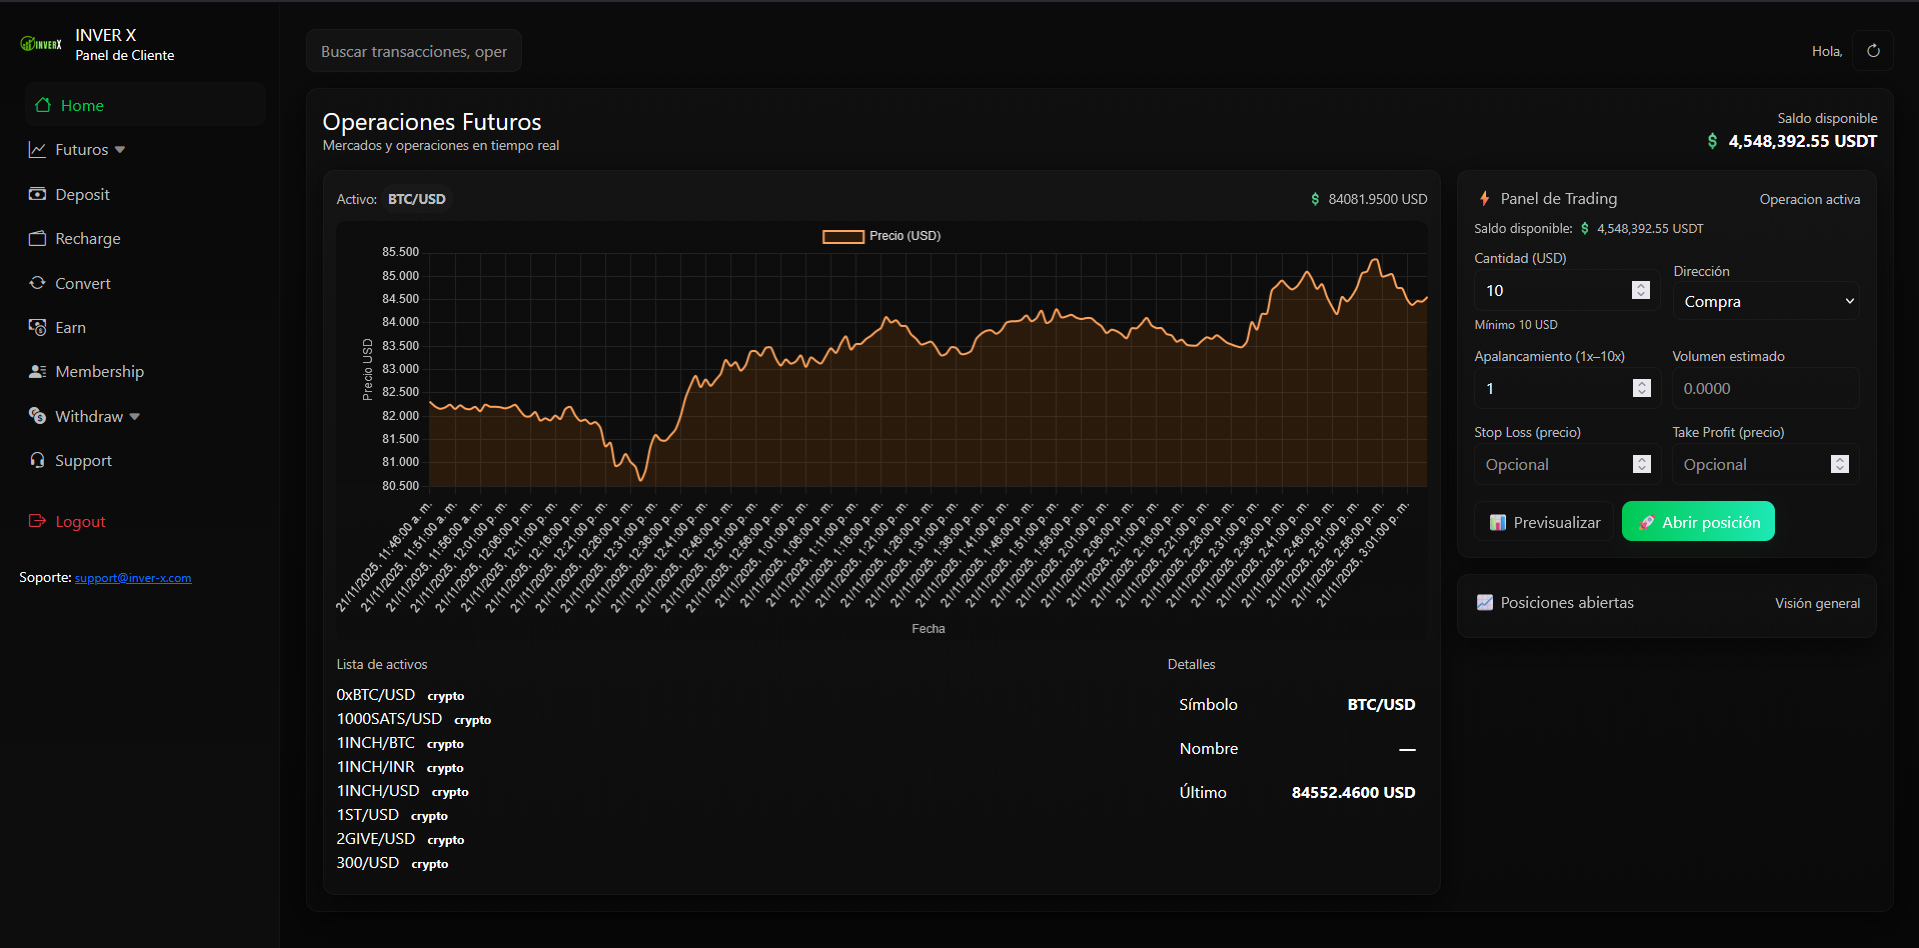
Task: Click the Membership people icon
Action: [x=38, y=371]
